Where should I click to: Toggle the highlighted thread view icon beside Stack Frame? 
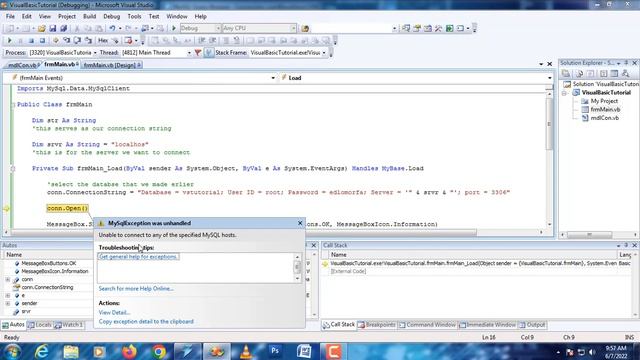(x=208, y=53)
